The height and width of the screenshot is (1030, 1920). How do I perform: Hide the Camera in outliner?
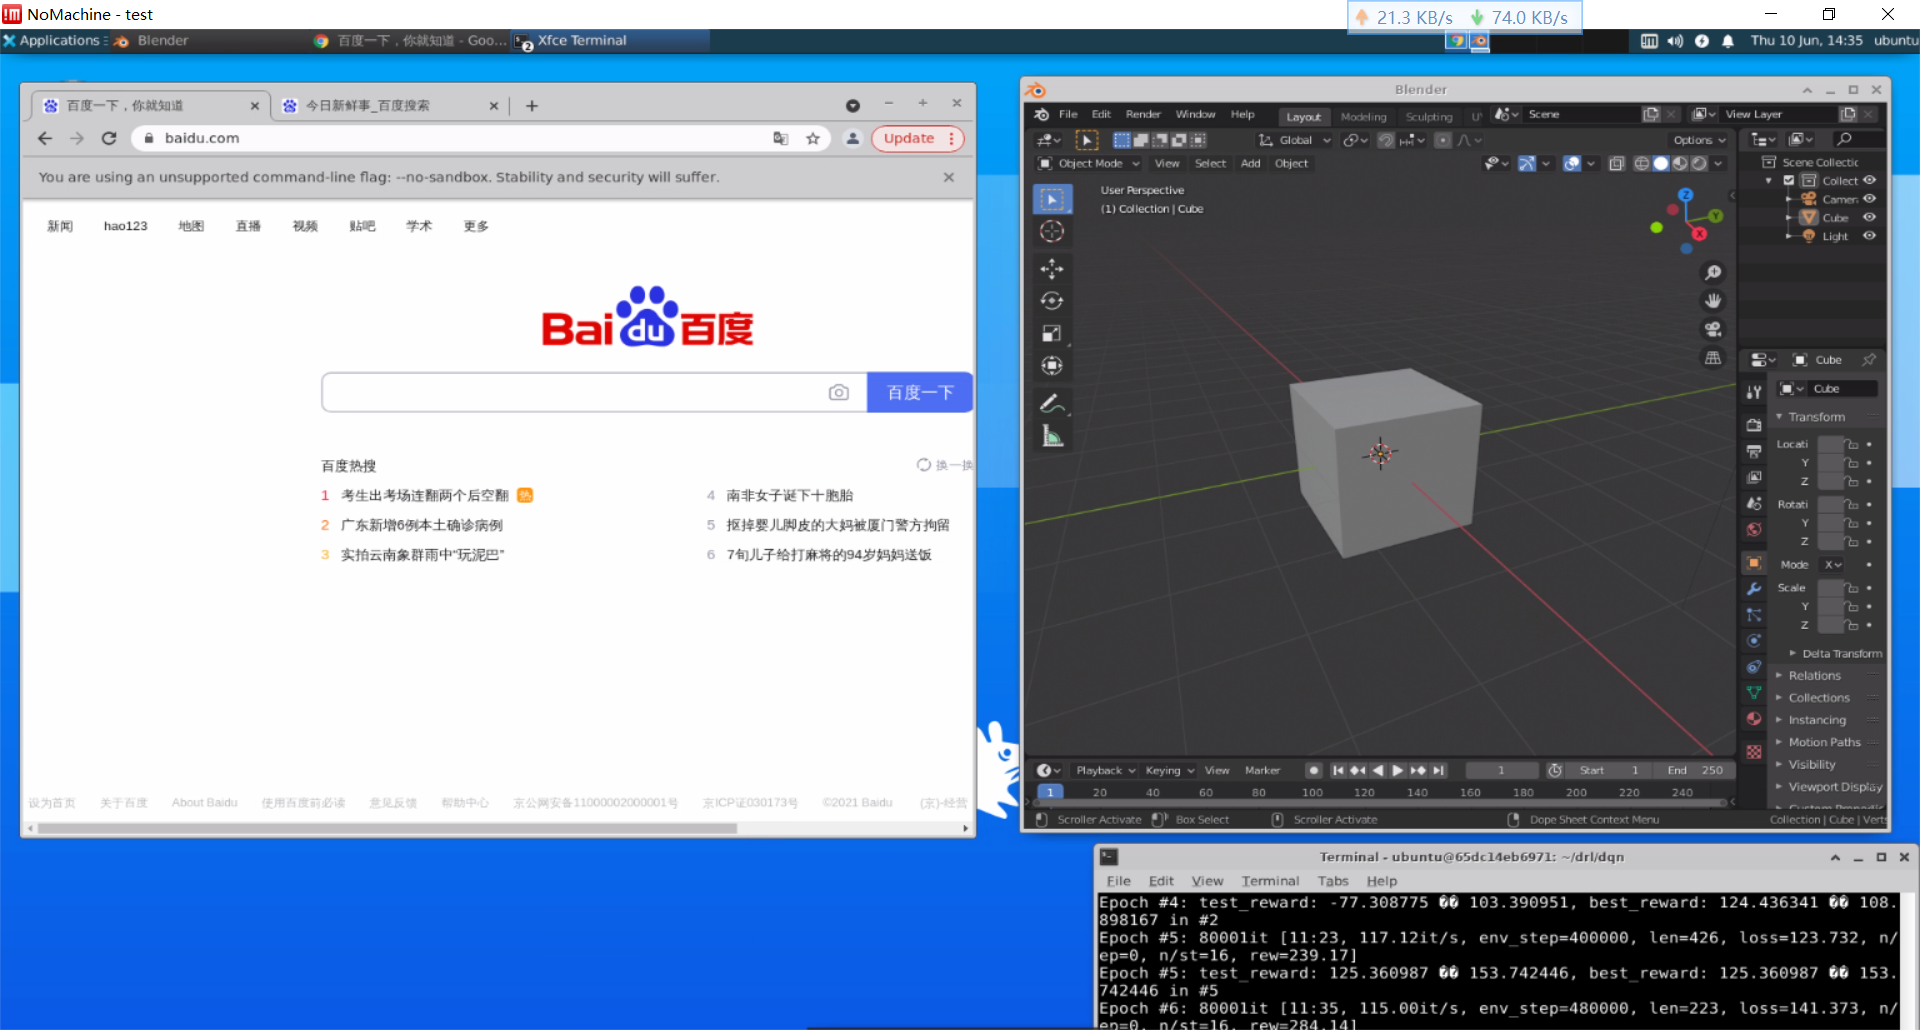1869,199
